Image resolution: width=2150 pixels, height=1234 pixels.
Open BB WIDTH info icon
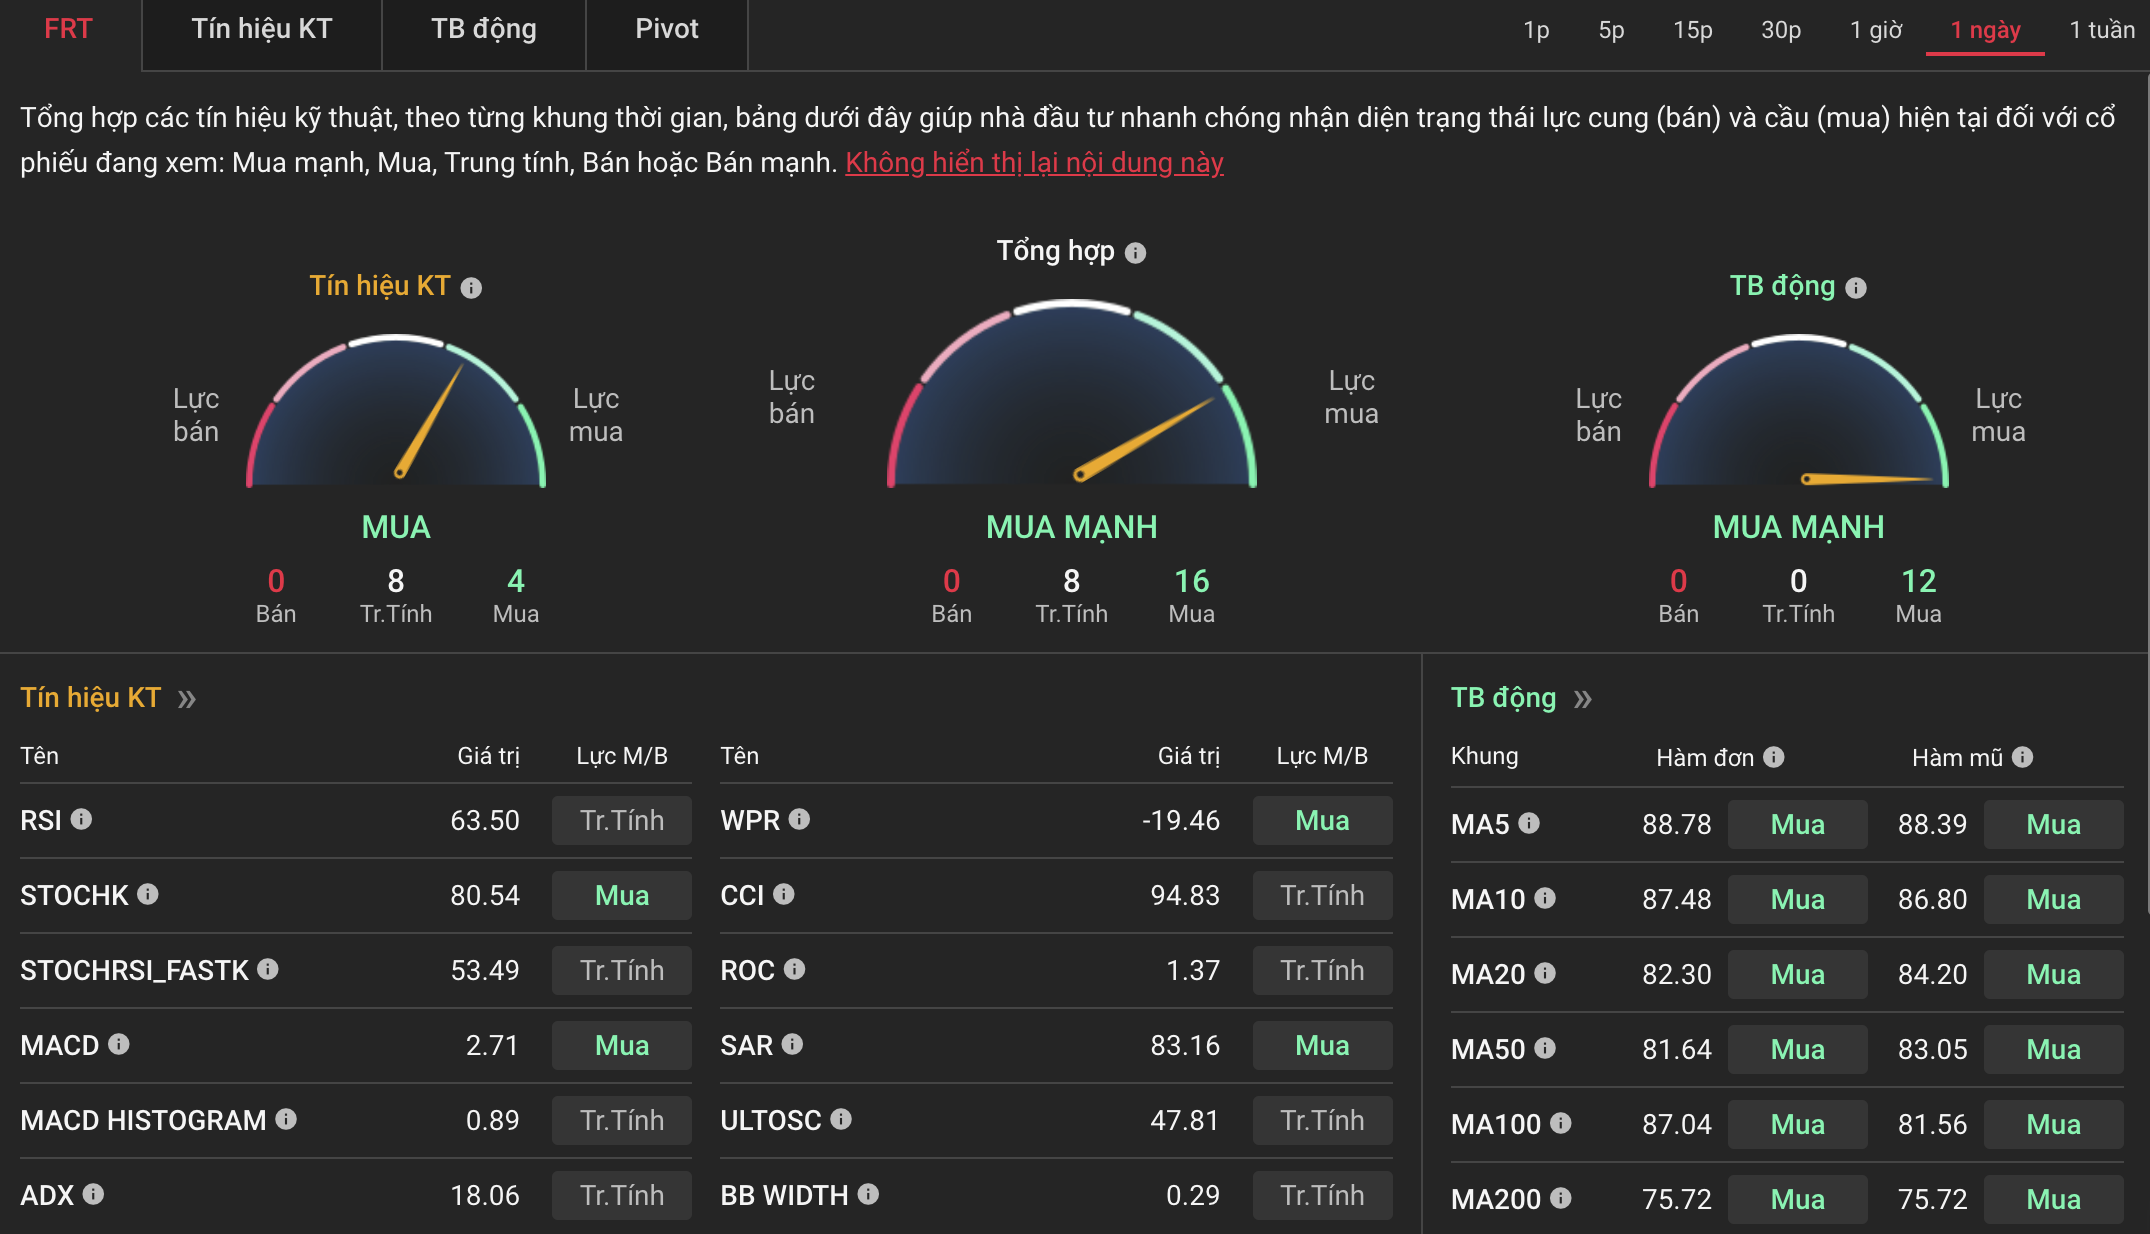(868, 1194)
